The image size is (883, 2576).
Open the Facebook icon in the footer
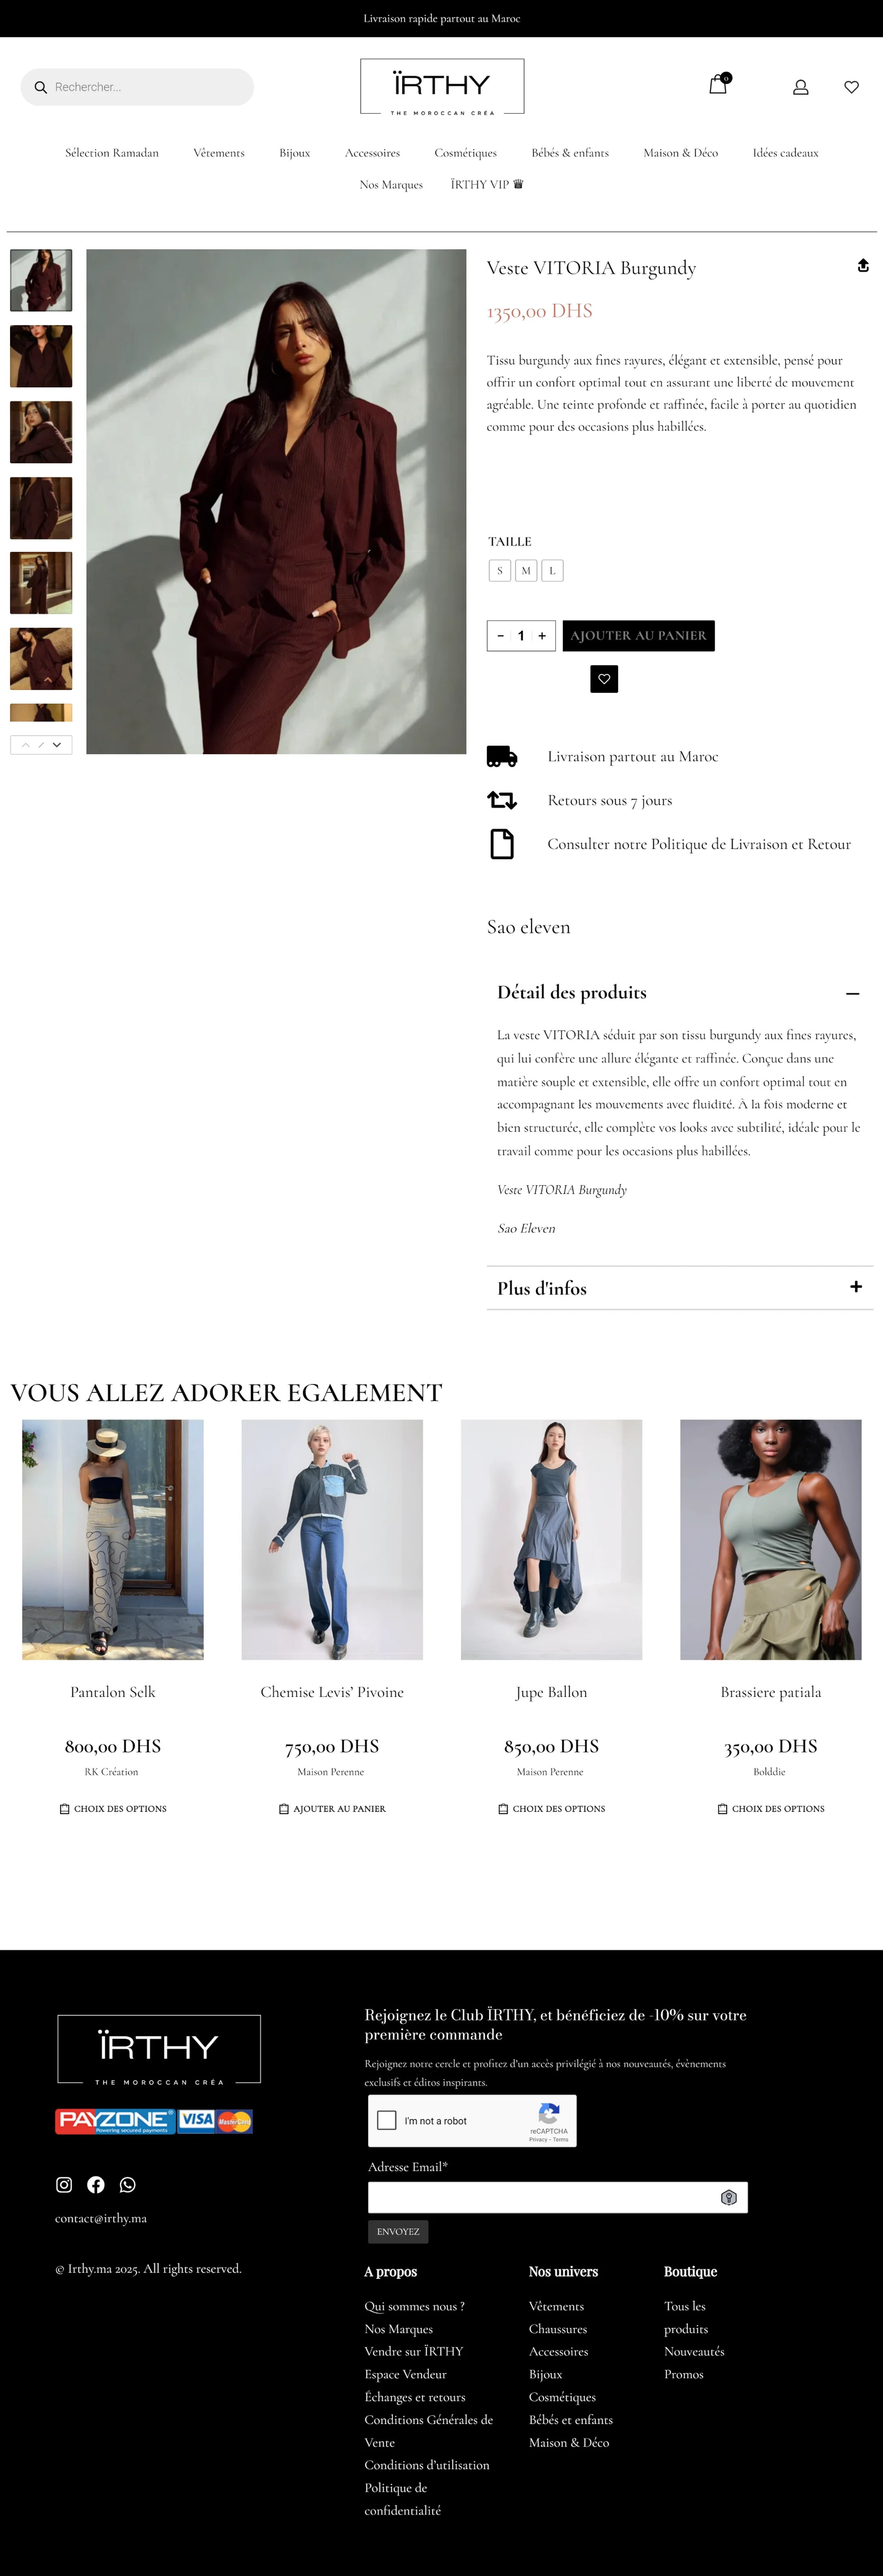pyautogui.click(x=96, y=2185)
